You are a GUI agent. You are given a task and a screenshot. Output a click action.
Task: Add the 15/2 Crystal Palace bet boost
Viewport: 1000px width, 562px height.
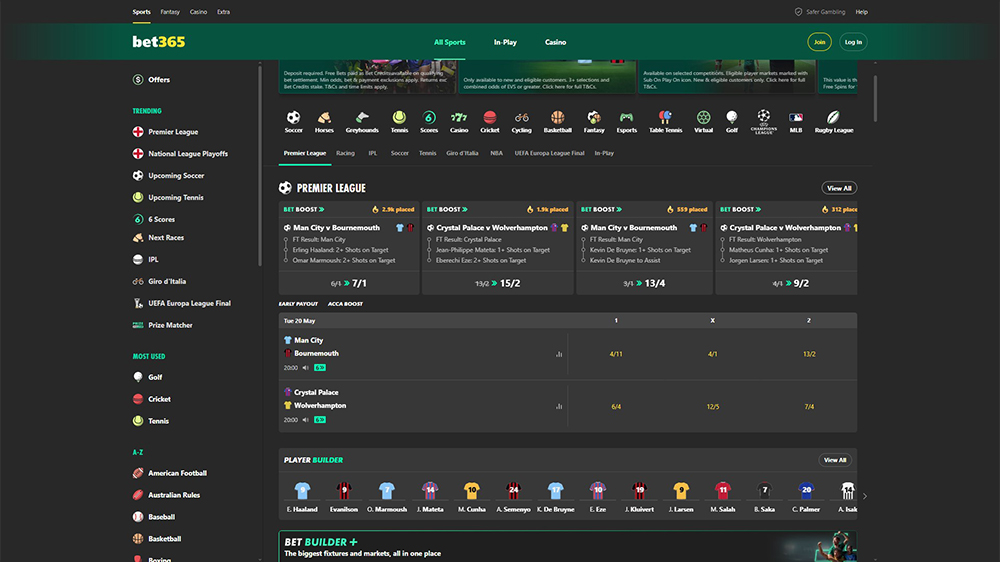[497, 283]
